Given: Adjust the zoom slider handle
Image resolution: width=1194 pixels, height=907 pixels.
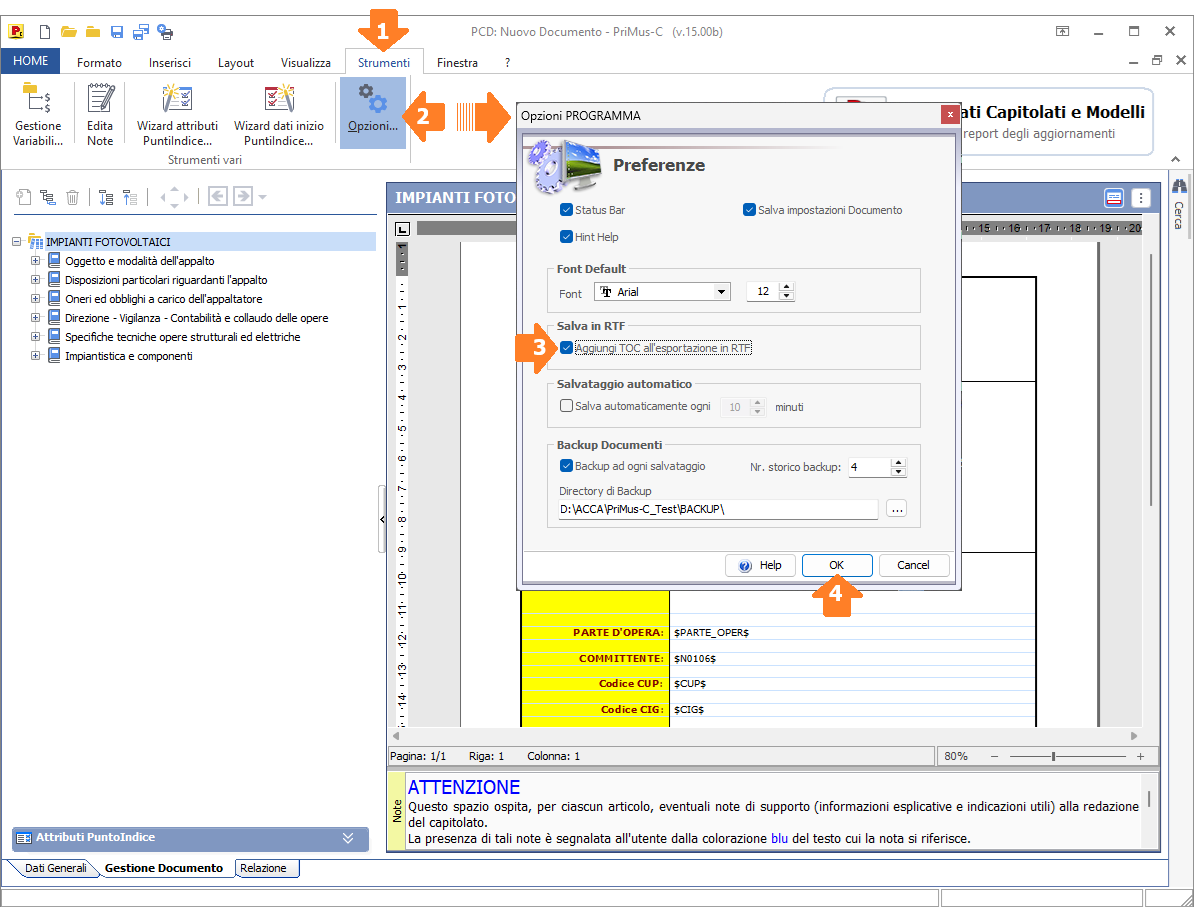Looking at the screenshot, I should pos(1053,756).
